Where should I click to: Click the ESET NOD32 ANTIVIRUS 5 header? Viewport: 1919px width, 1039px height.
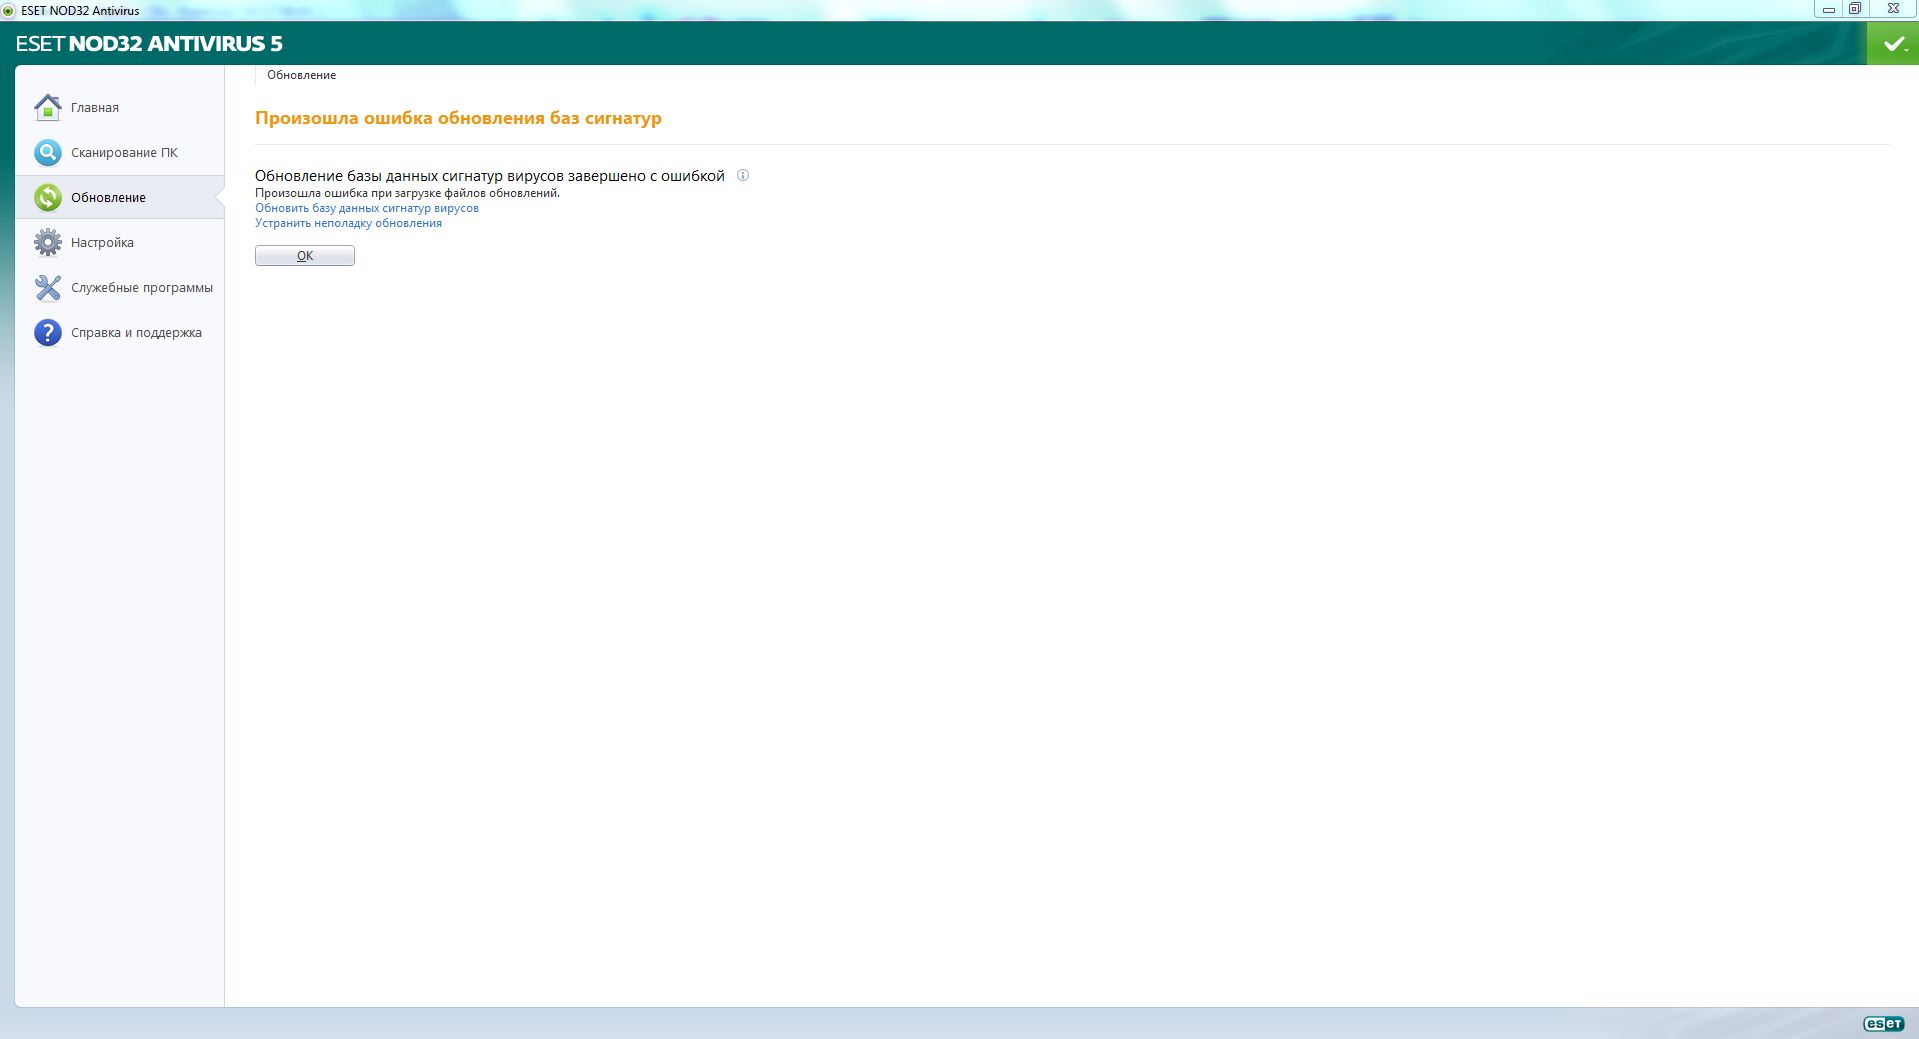[x=149, y=44]
